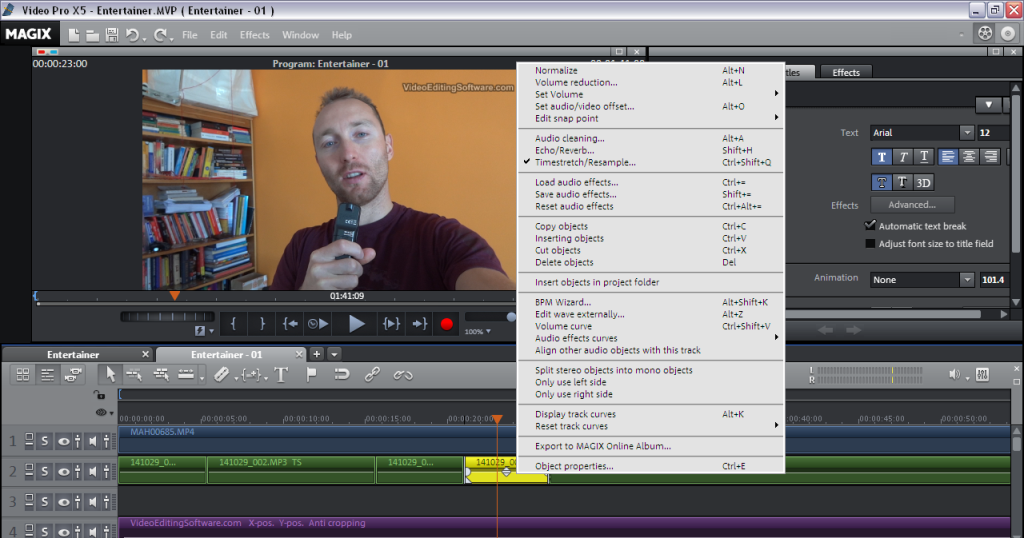Solo track 2 with the S button

(x=44, y=471)
